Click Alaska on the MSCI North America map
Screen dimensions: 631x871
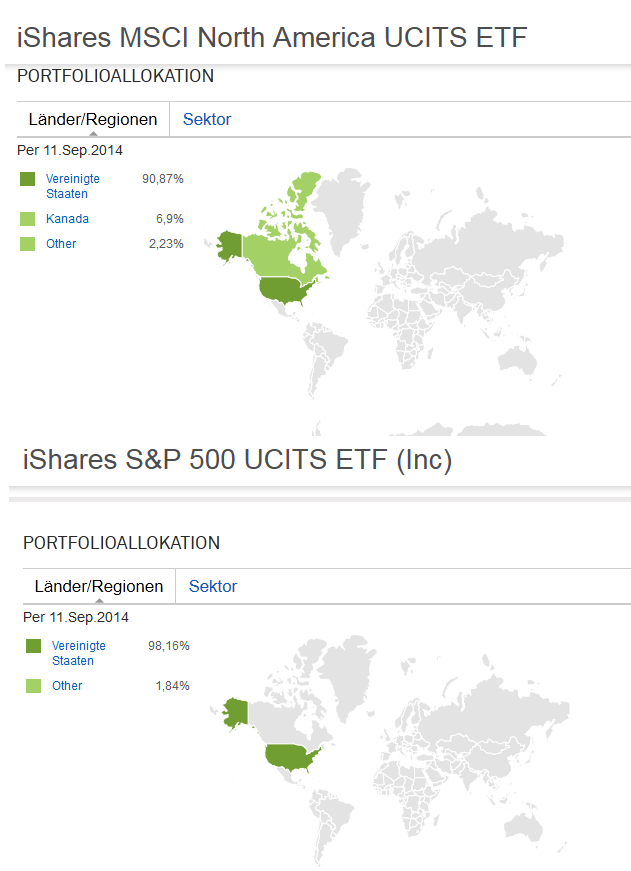(229, 244)
